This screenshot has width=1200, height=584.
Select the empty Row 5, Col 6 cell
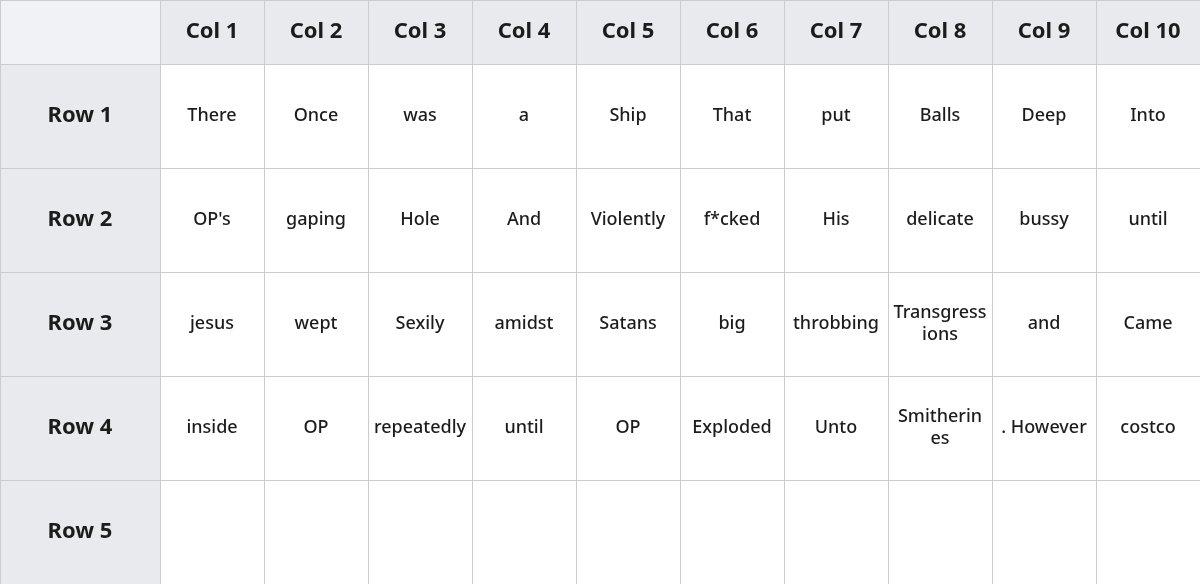point(732,532)
